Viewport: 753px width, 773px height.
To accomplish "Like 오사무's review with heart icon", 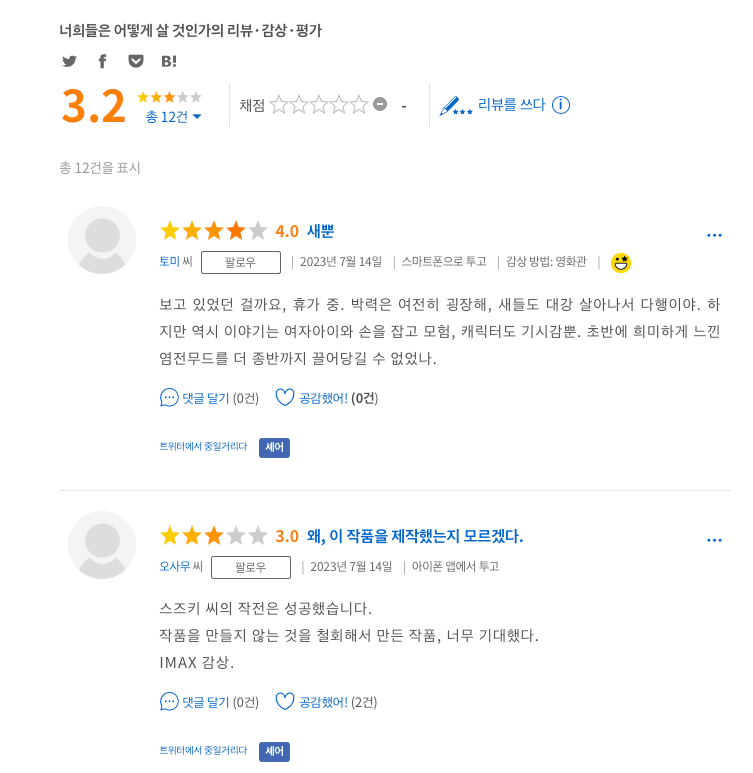I will tap(285, 702).
